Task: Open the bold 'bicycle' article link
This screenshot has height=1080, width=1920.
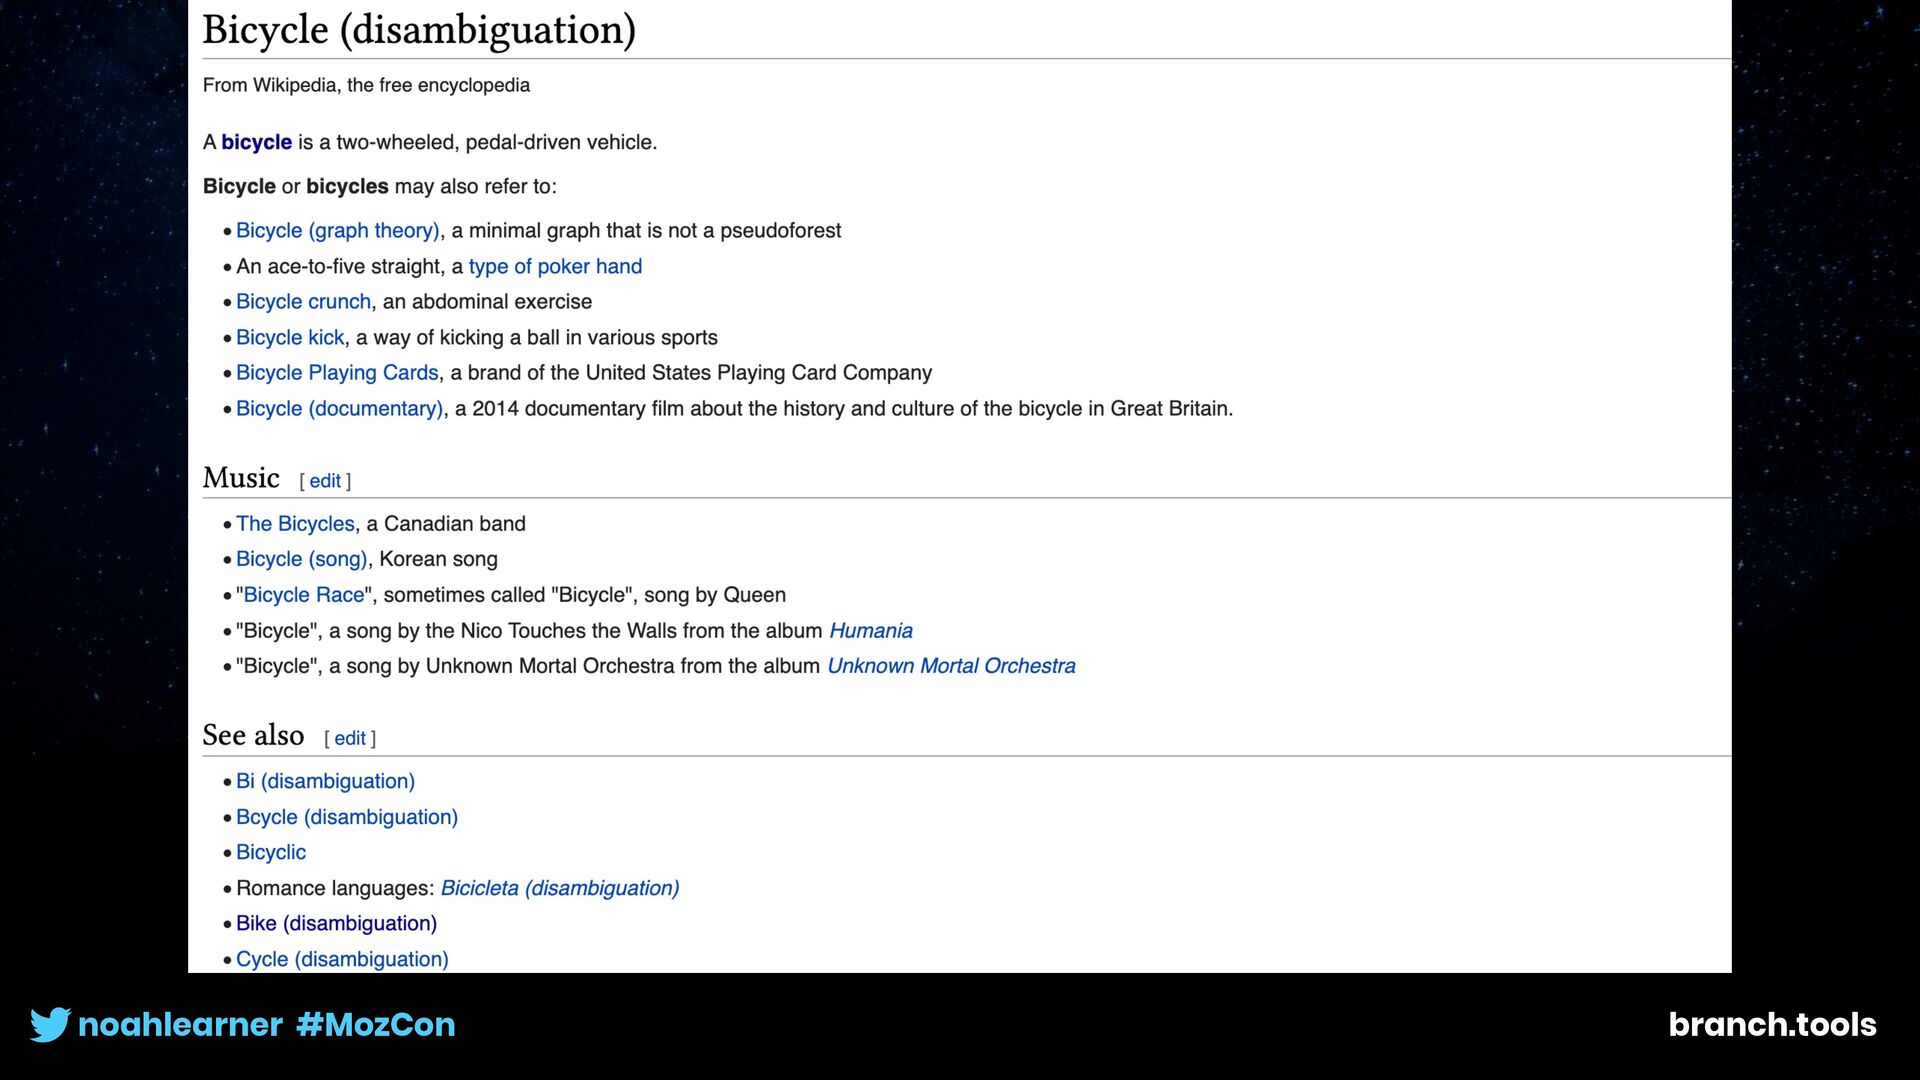Action: [x=256, y=142]
